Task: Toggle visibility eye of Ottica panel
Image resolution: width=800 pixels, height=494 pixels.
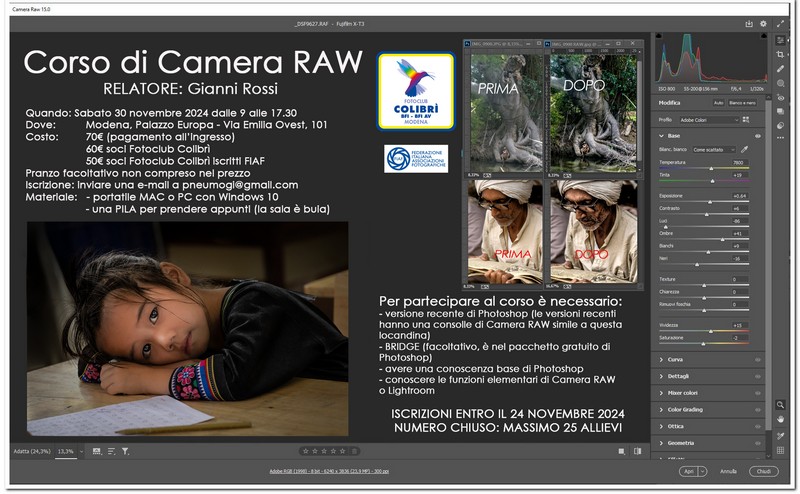Action: coord(758,427)
